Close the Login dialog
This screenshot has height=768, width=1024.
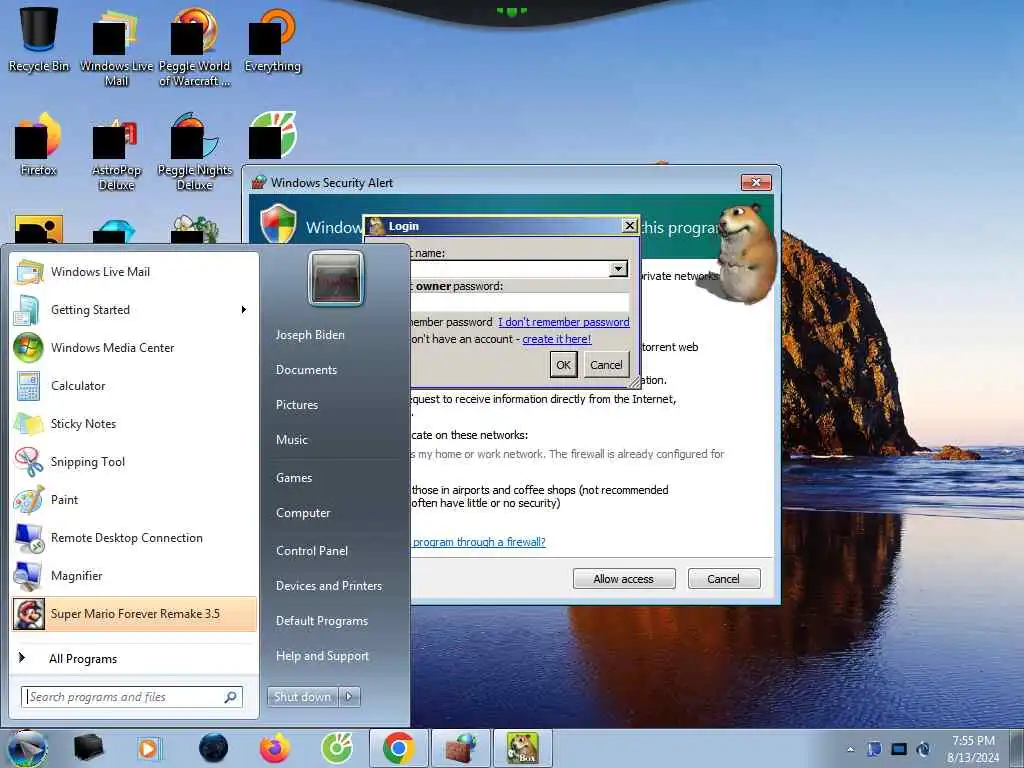tap(630, 226)
